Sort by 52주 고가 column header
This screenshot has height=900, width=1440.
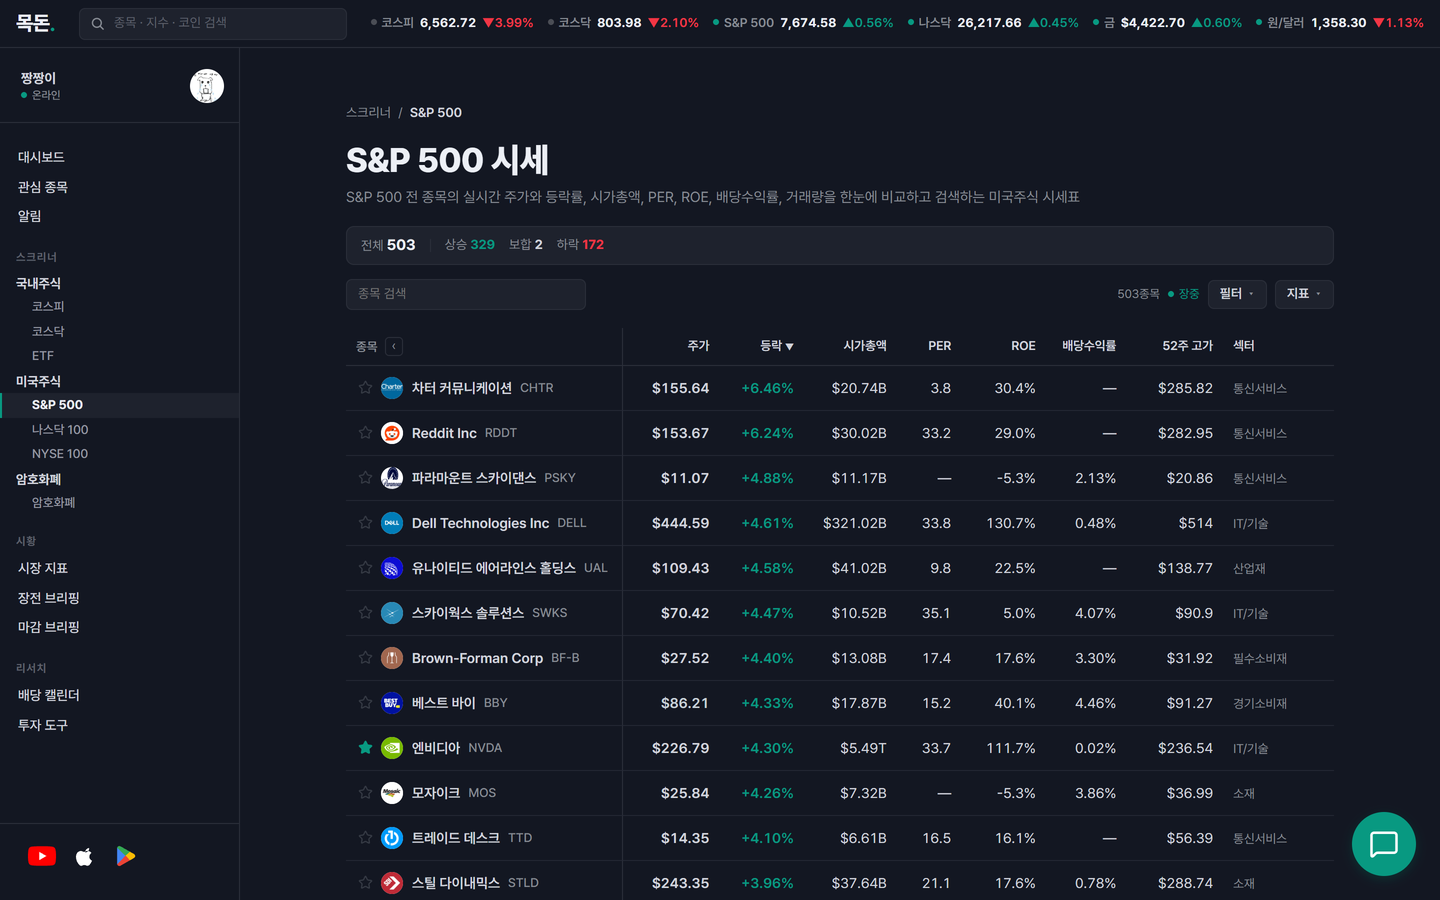coord(1187,346)
